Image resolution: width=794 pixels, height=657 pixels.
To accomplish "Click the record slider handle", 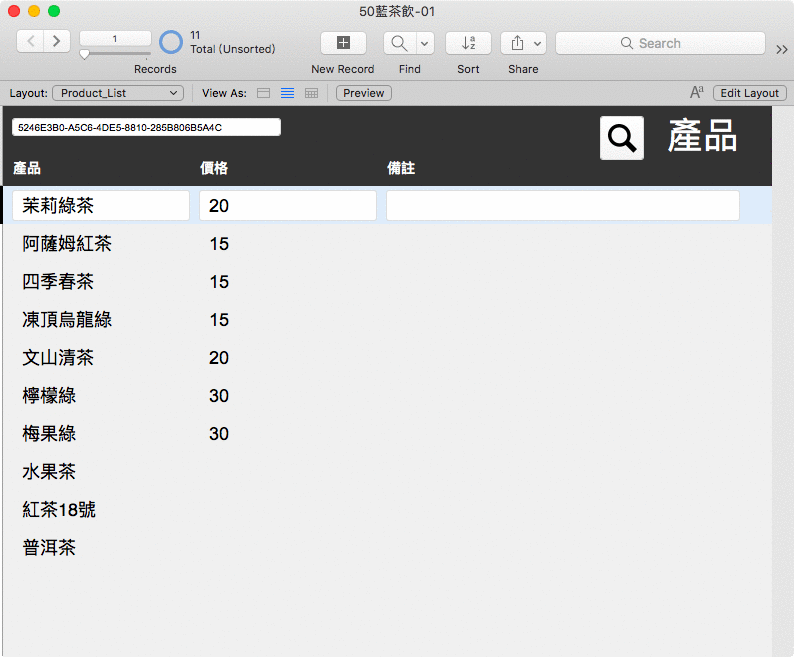I will 85,54.
